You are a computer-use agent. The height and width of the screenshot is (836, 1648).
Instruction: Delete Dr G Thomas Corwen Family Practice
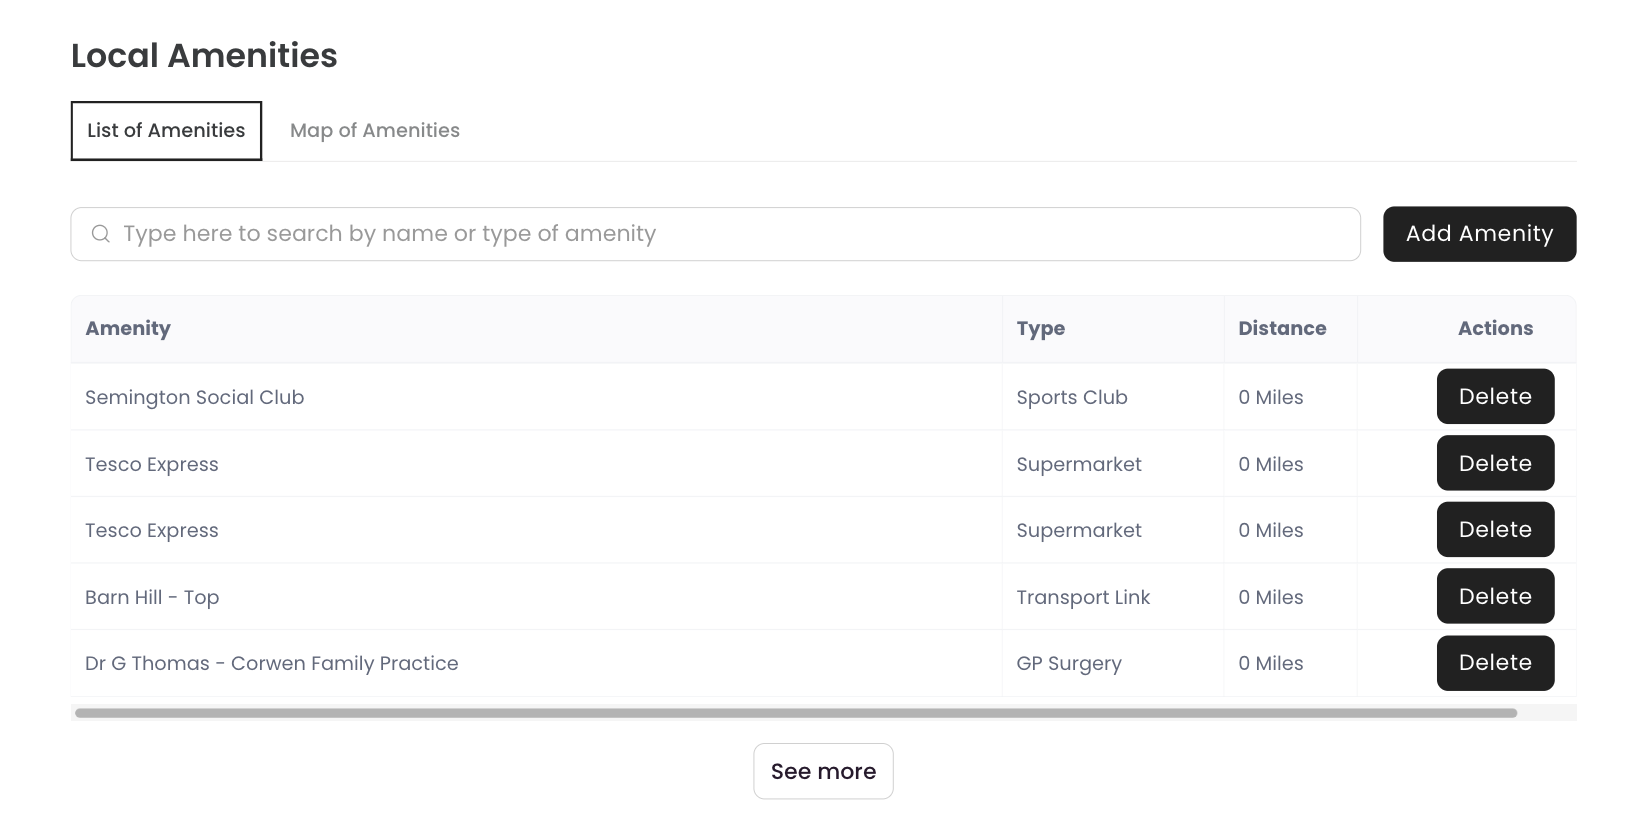(1495, 663)
